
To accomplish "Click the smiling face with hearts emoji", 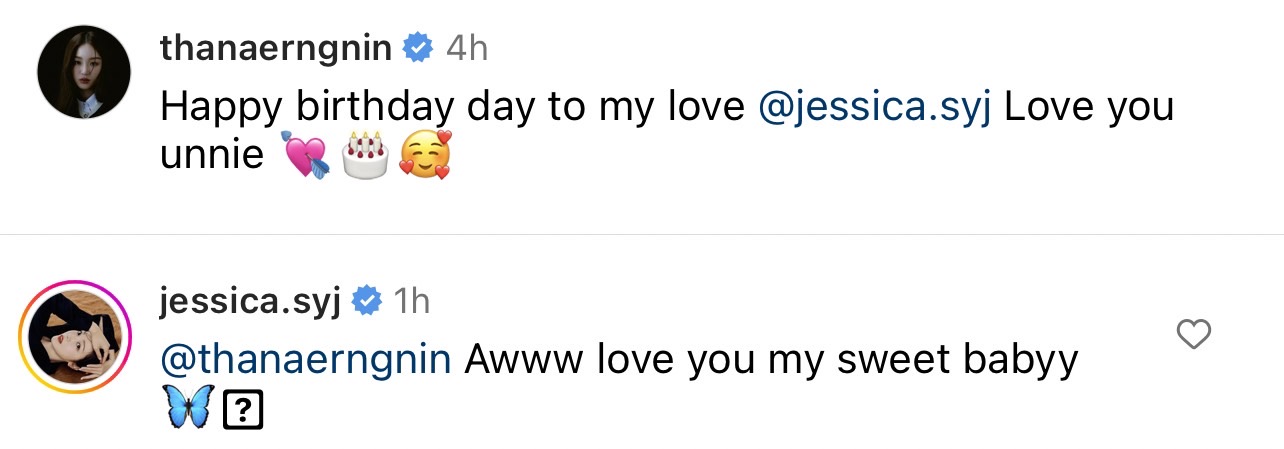I will [424, 156].
